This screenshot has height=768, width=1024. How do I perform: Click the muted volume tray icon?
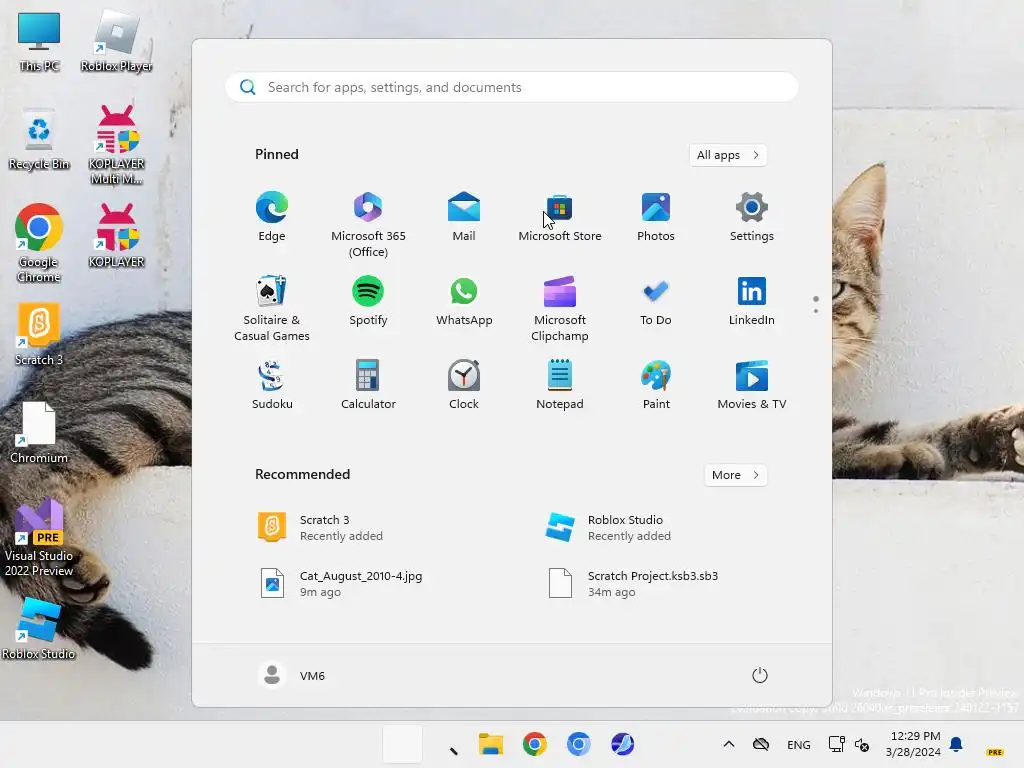point(862,744)
